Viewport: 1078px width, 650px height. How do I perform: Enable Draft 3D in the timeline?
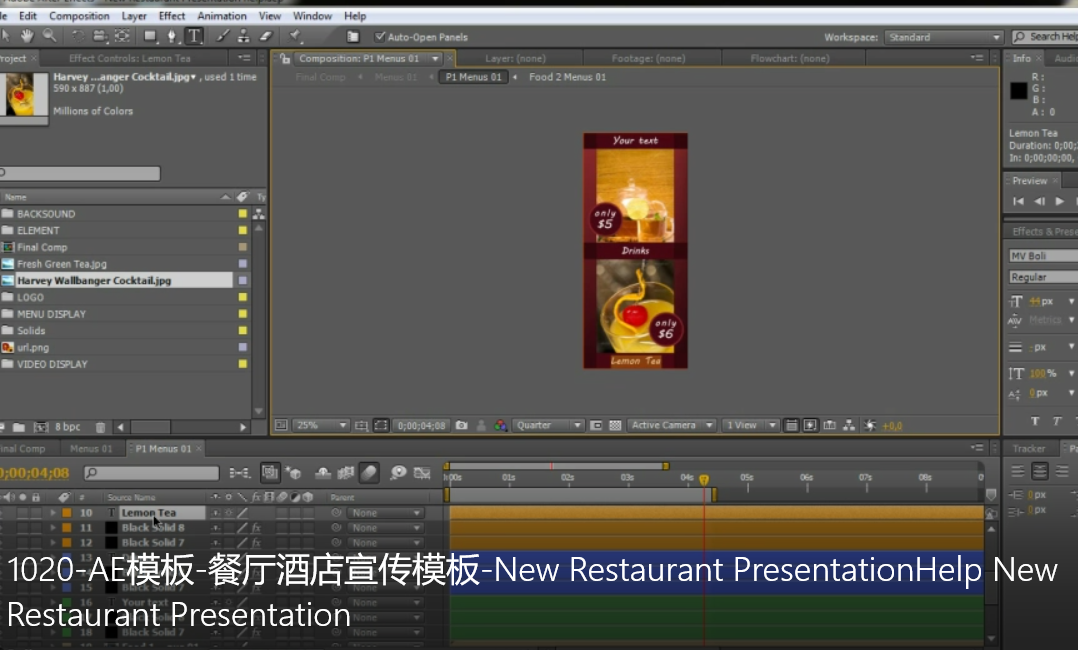pos(294,473)
